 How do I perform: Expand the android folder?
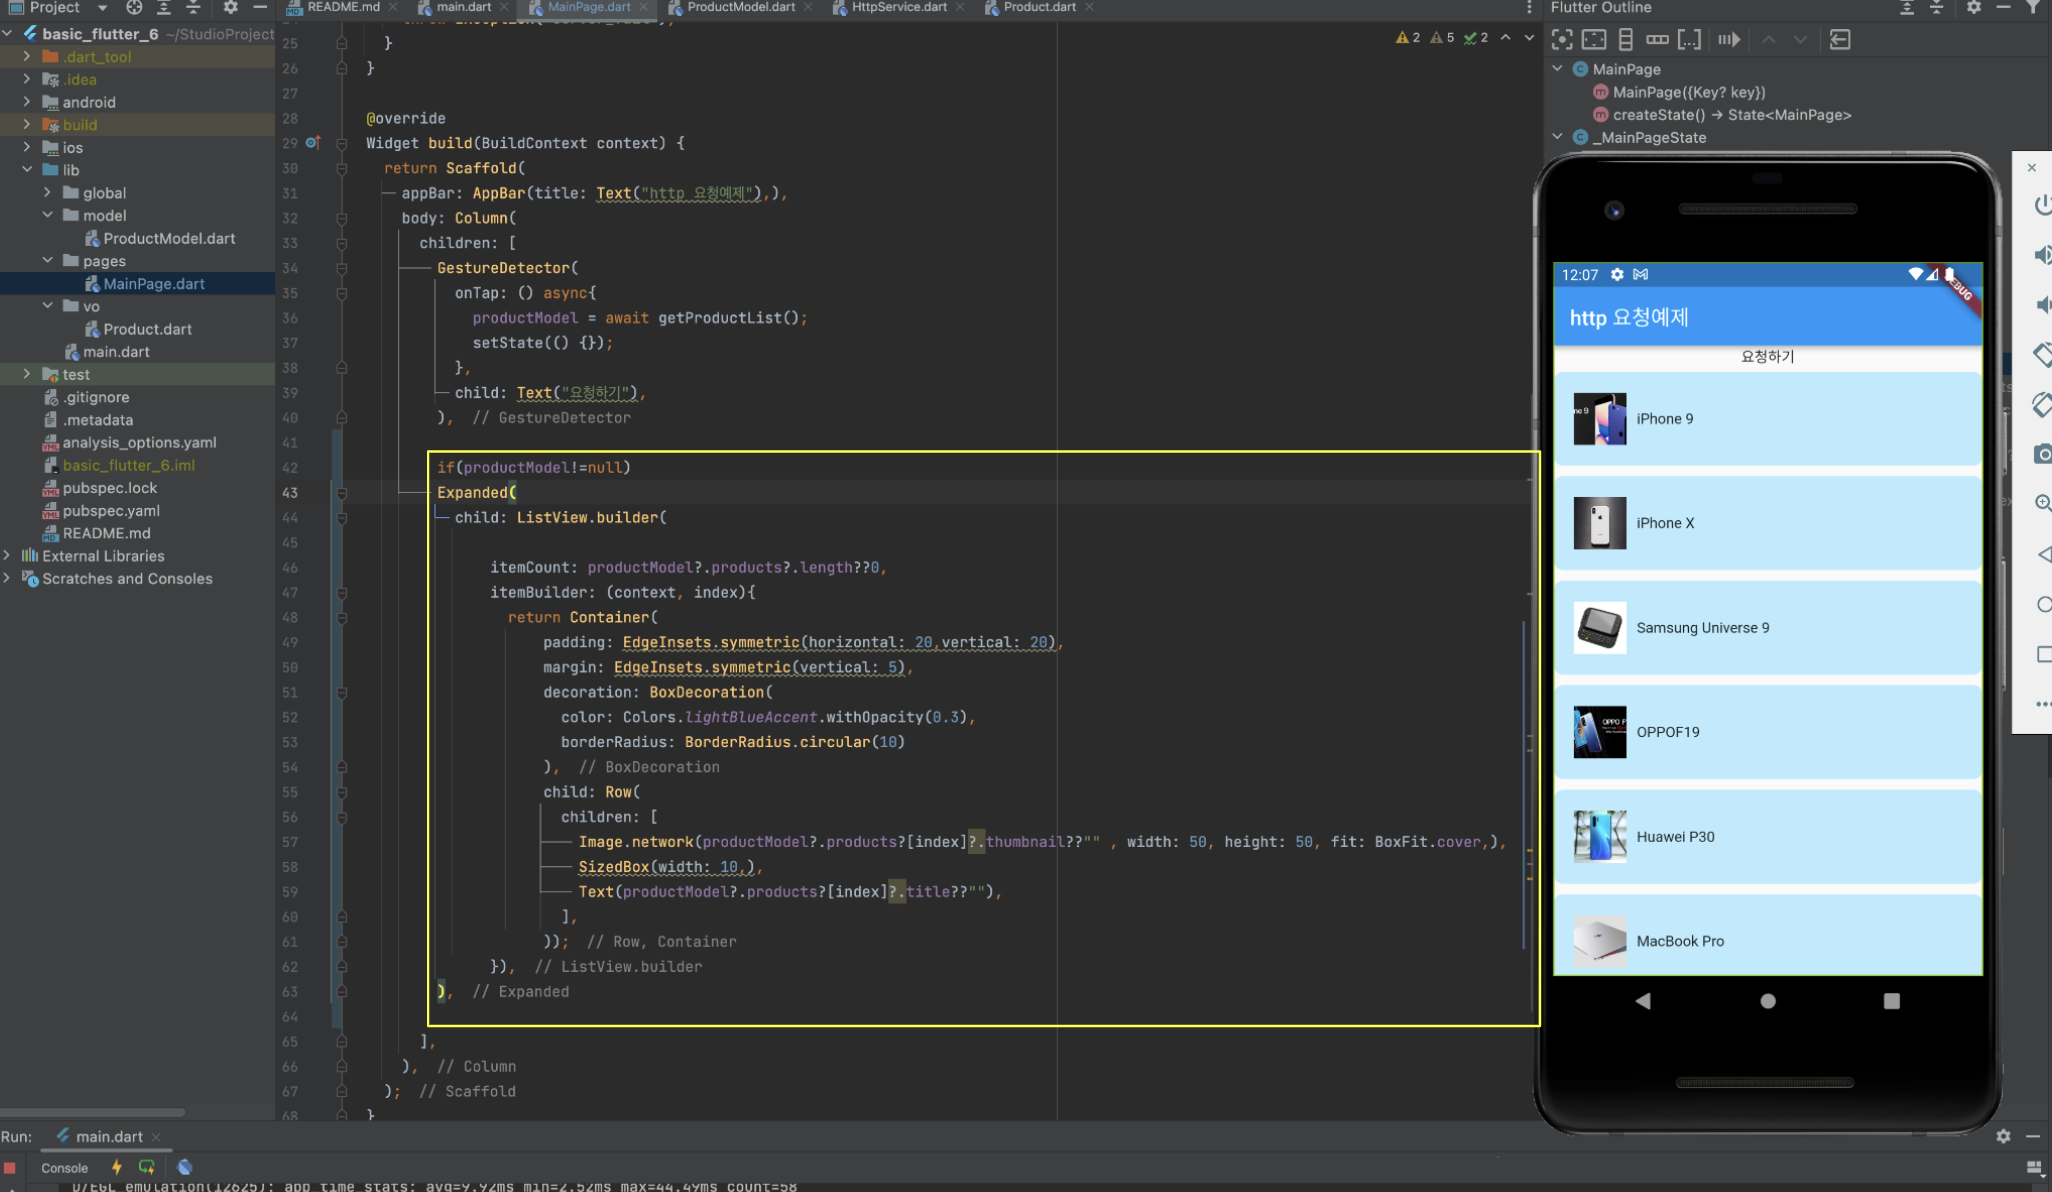(x=27, y=102)
